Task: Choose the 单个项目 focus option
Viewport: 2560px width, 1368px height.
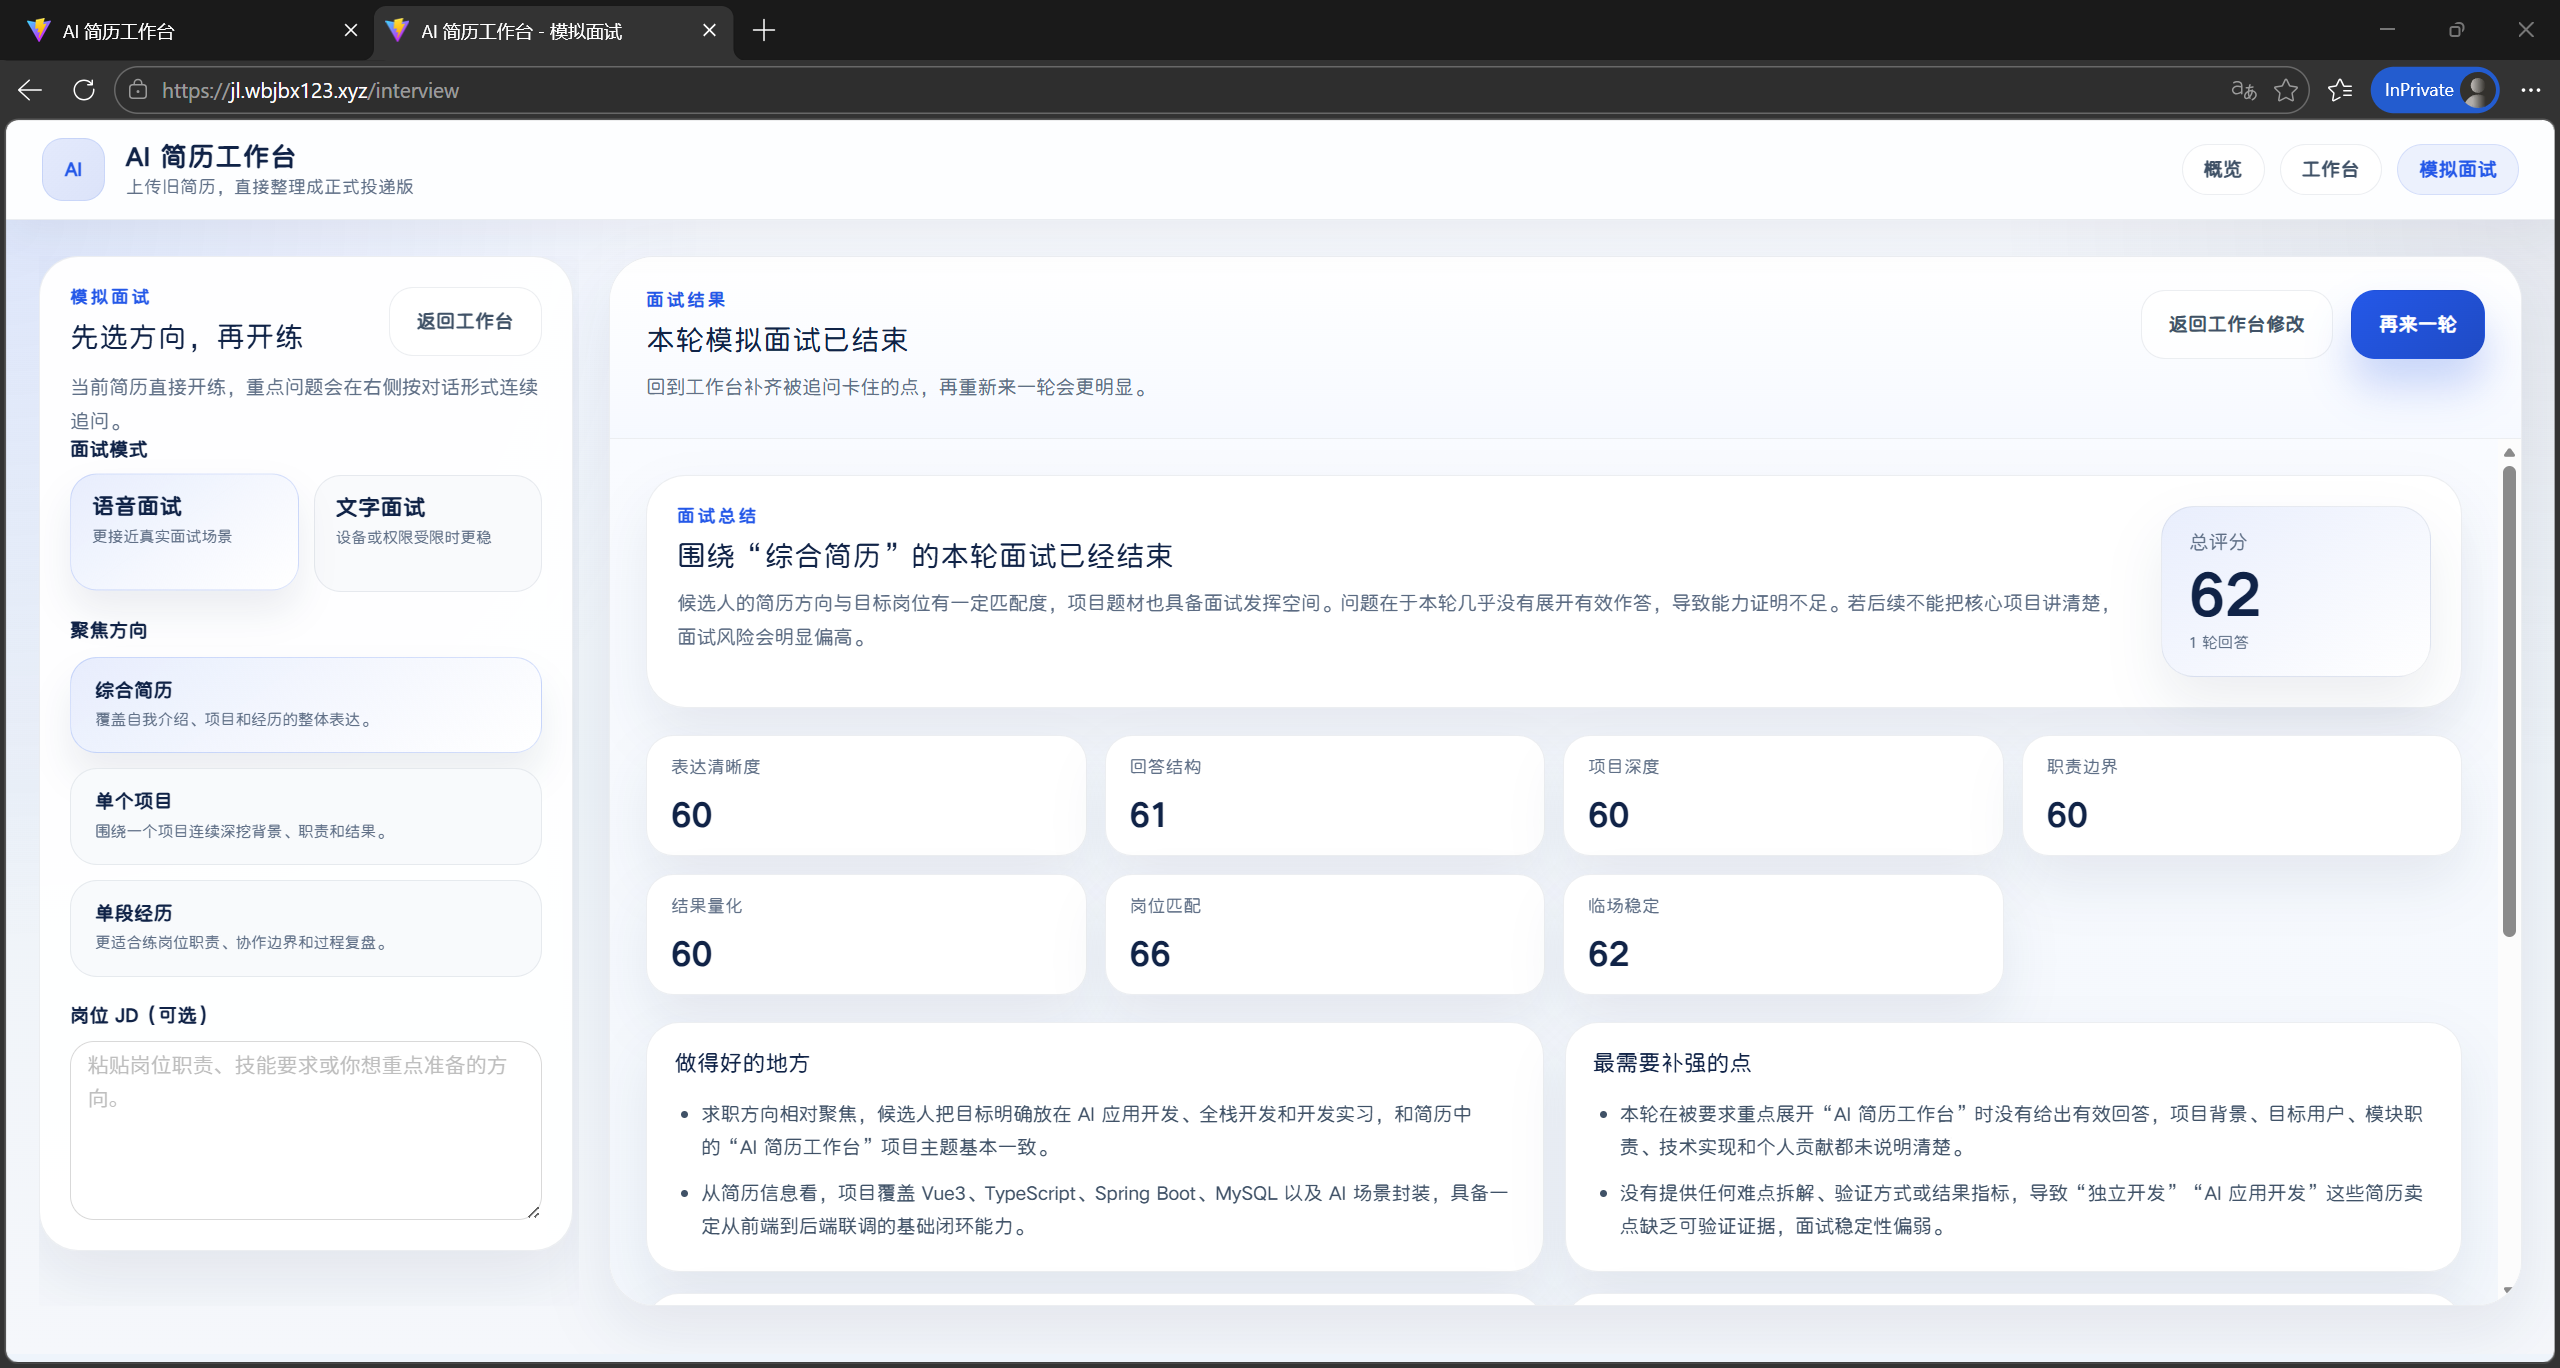Action: [x=305, y=815]
